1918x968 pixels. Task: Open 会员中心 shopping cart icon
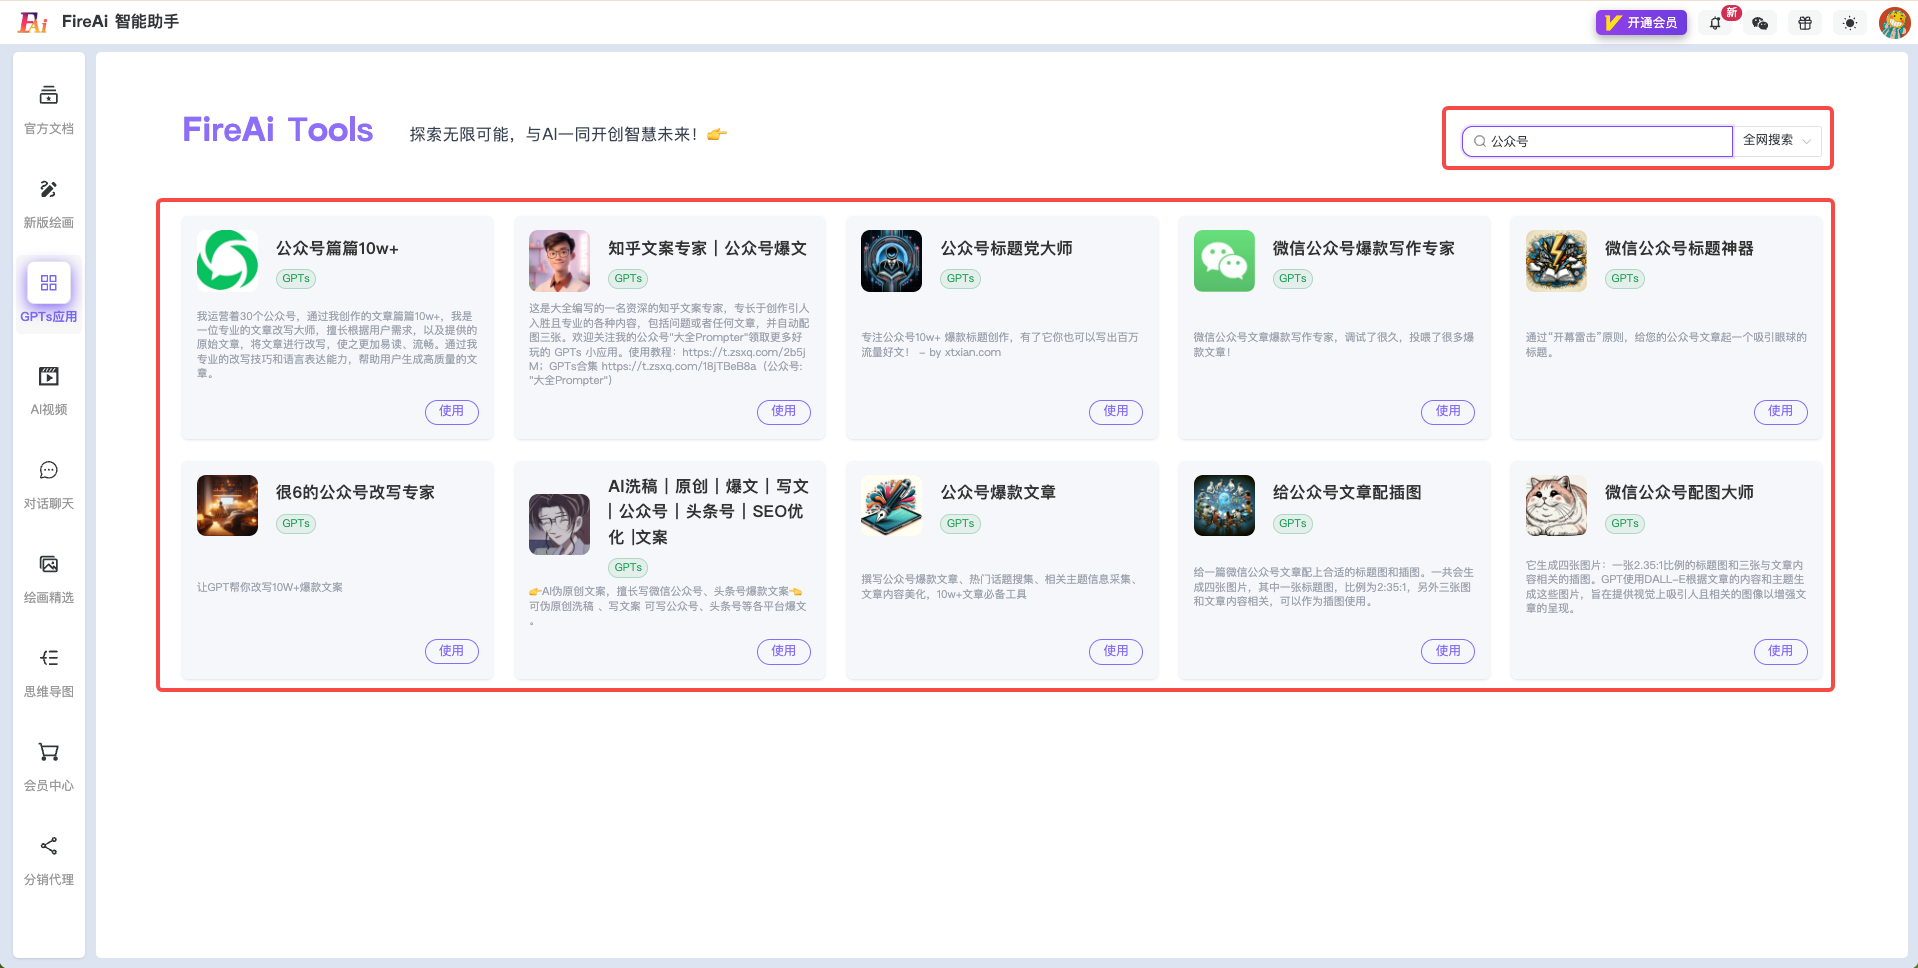(x=48, y=752)
